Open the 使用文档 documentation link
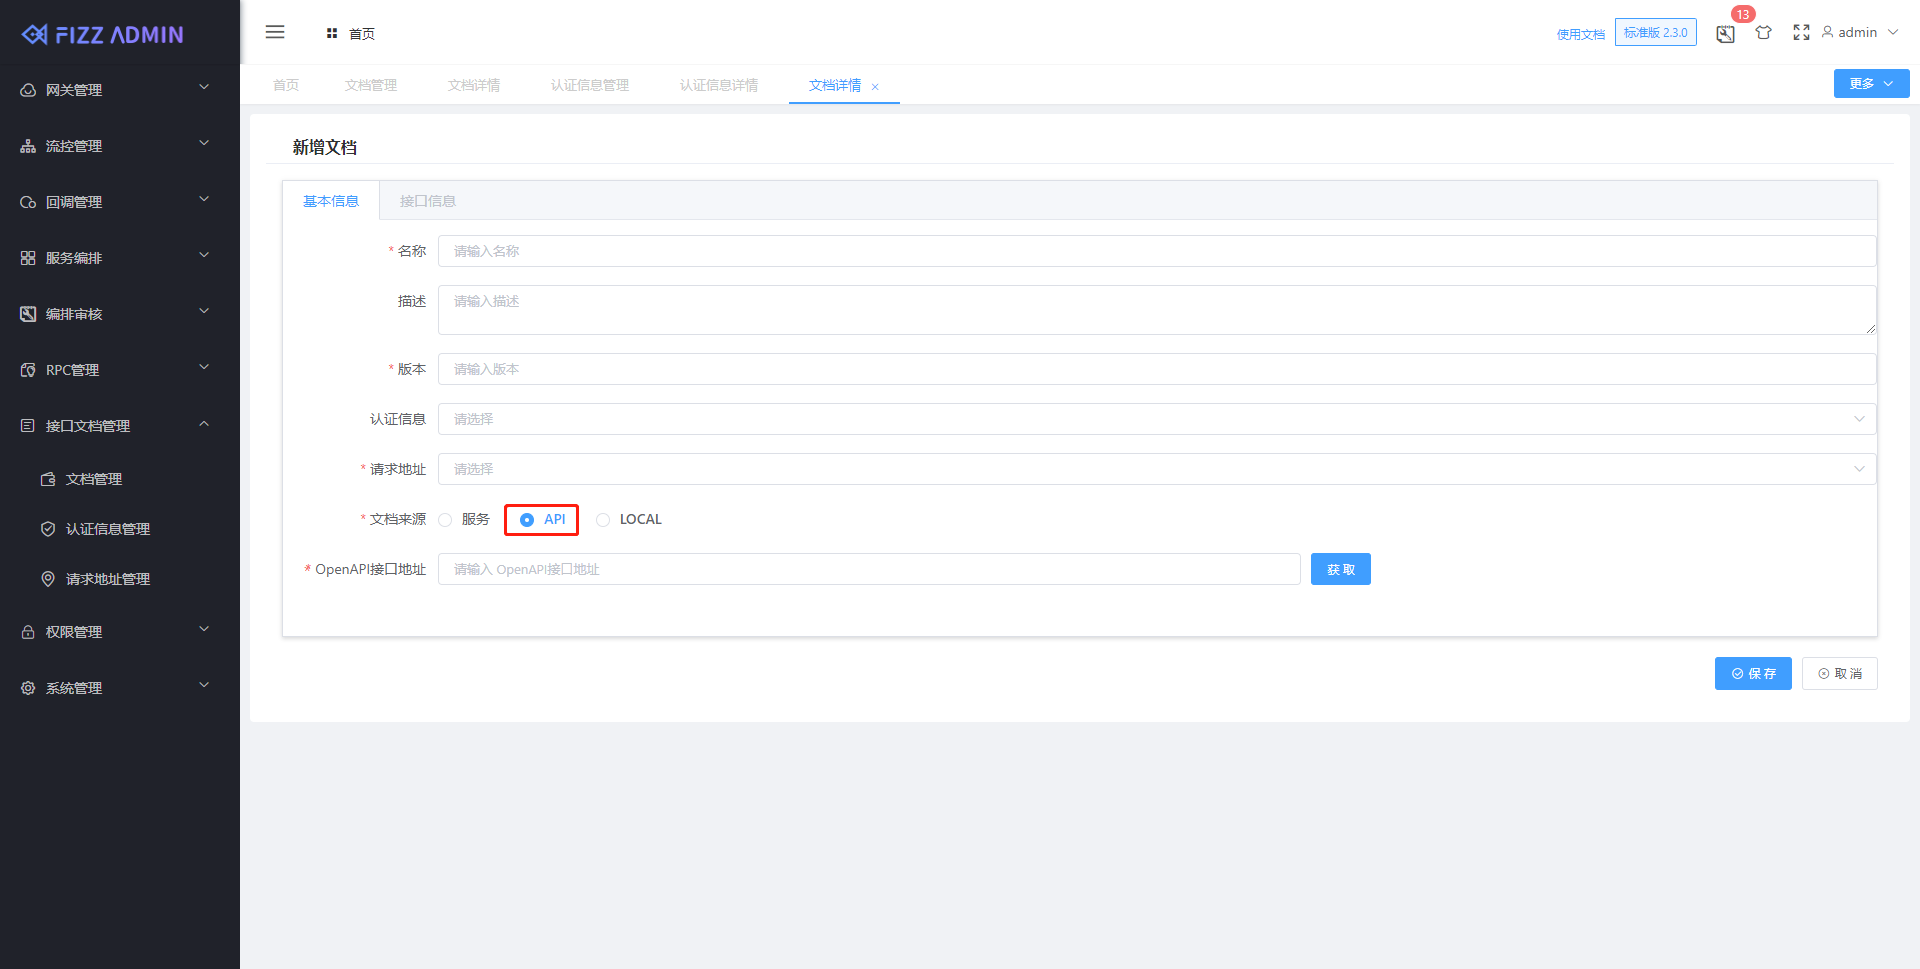The width and height of the screenshot is (1920, 969). coord(1580,33)
